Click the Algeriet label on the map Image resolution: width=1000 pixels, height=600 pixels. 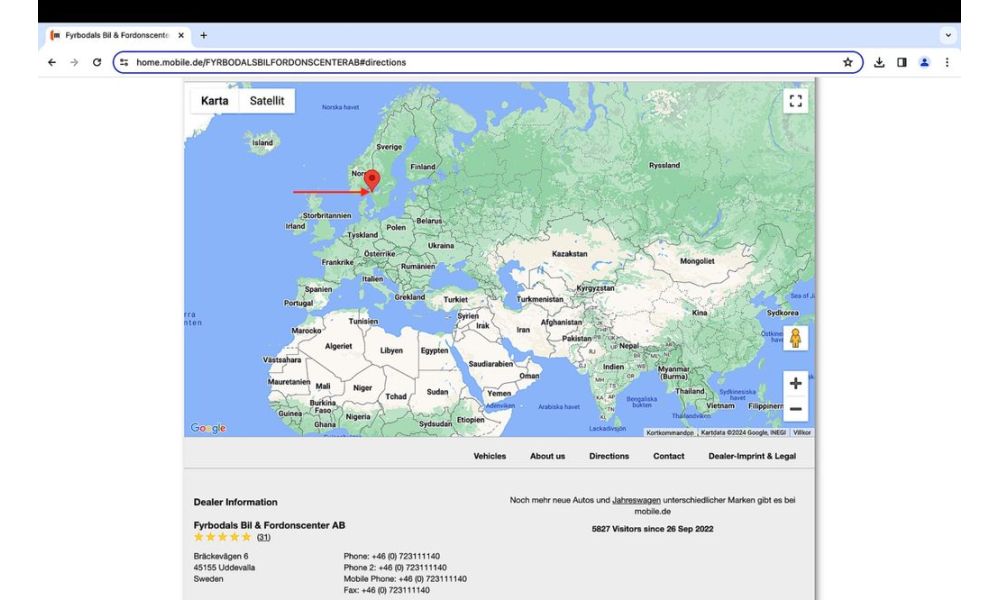pos(338,346)
